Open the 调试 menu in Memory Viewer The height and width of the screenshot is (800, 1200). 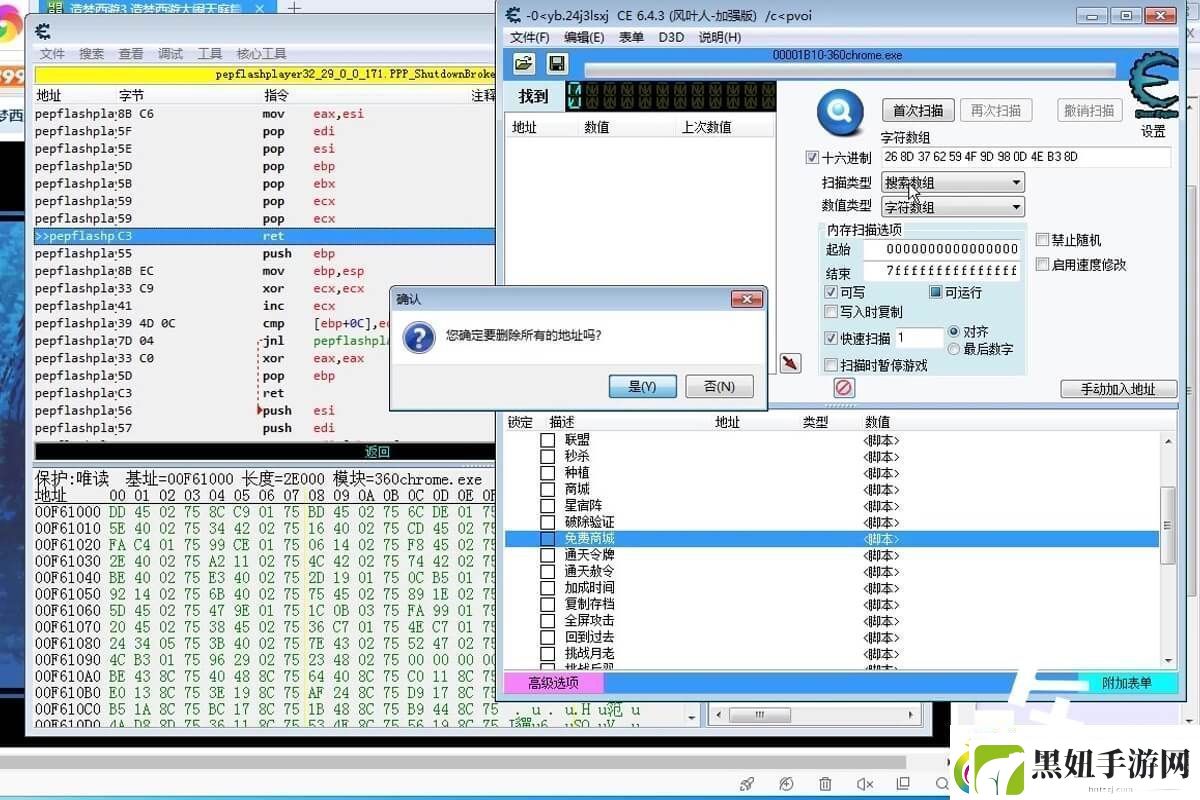point(170,54)
